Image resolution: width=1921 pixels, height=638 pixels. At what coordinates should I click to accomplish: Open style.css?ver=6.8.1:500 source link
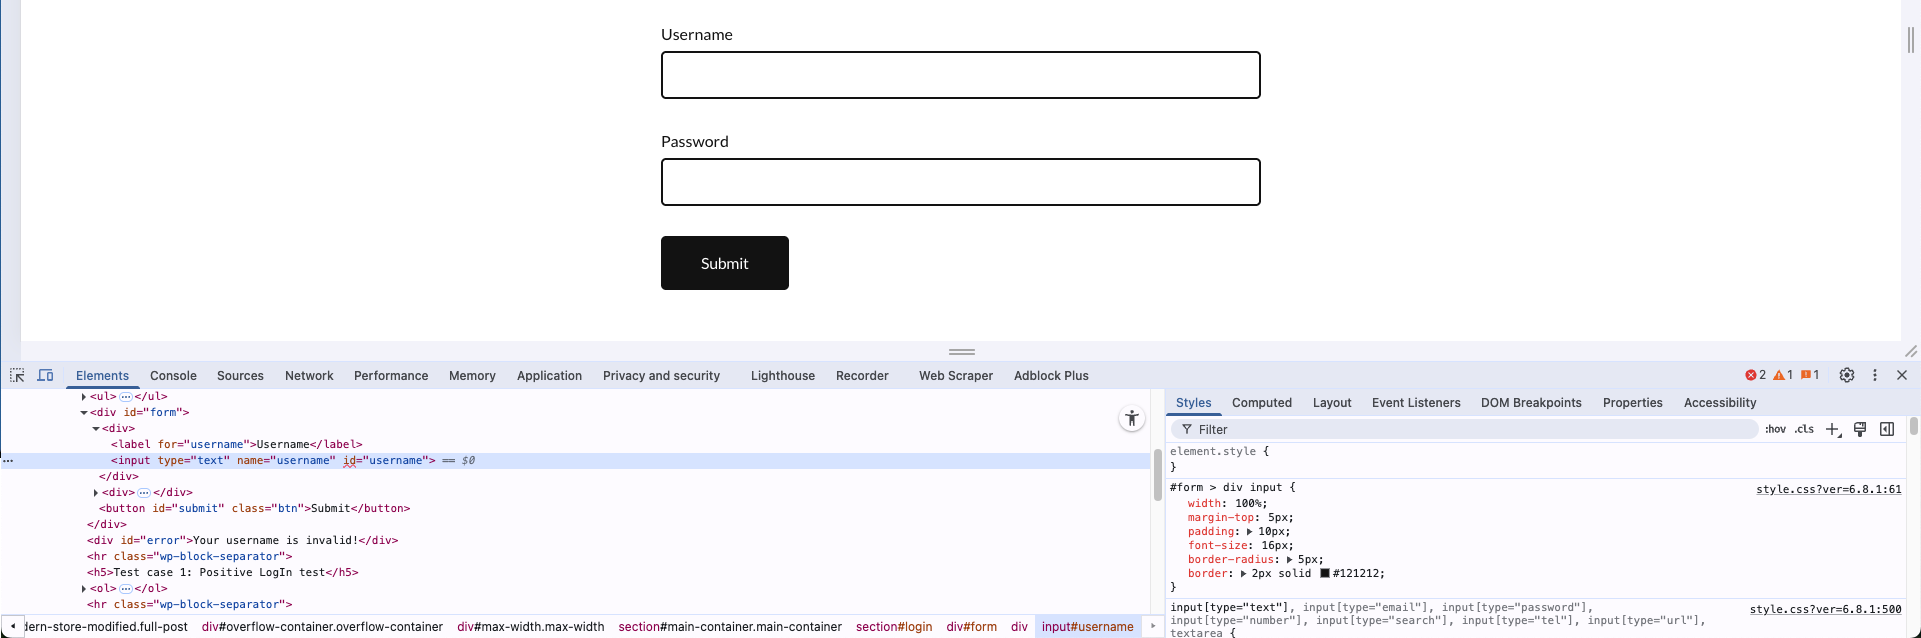[x=1826, y=609]
